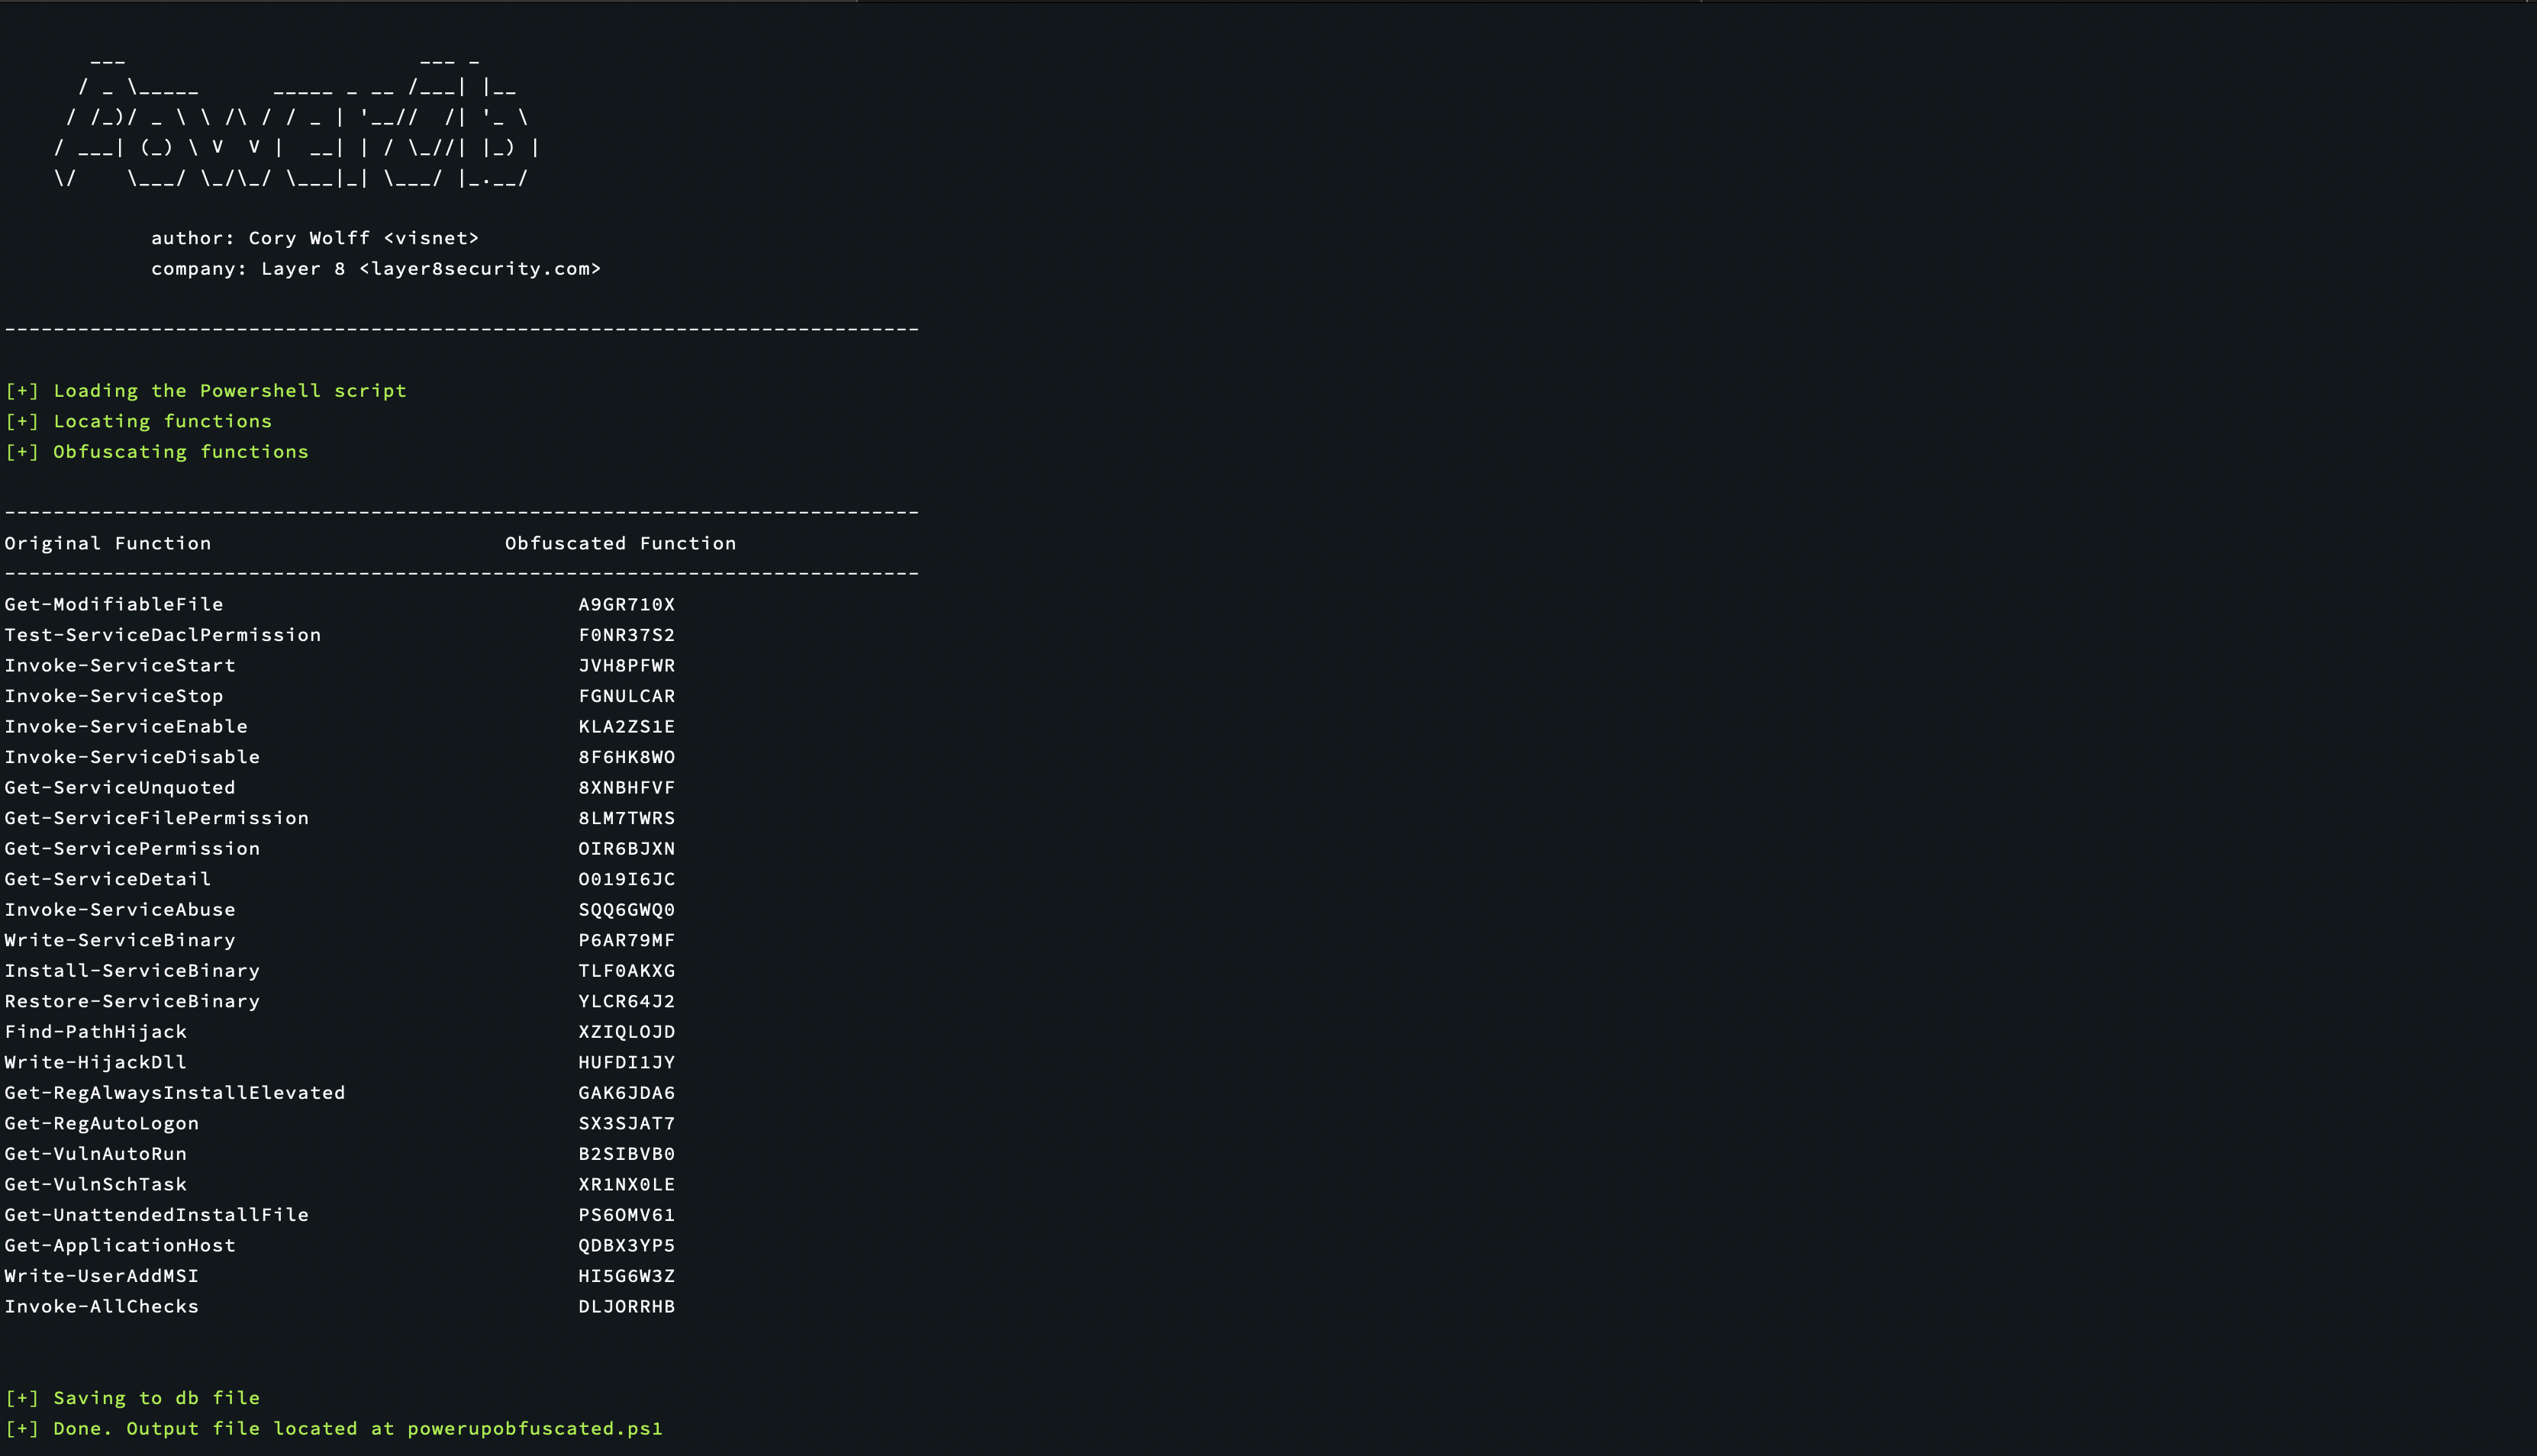The height and width of the screenshot is (1456, 2537).
Task: Select the 'Get-VulnAutoRun' function name
Action: pyautogui.click(x=96, y=1154)
